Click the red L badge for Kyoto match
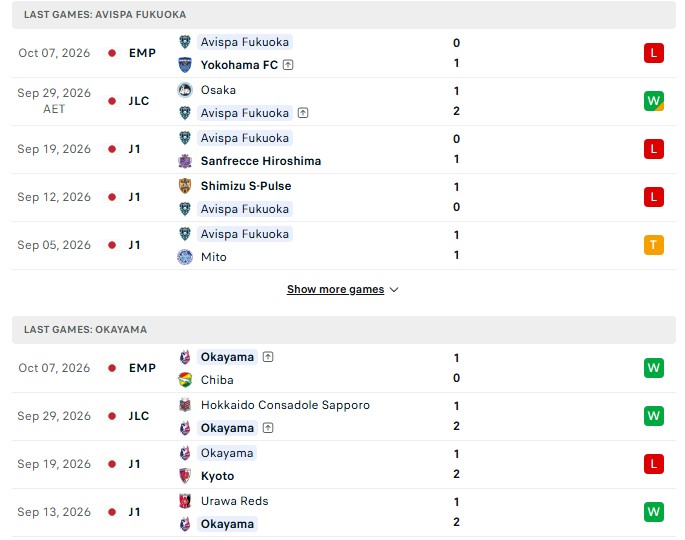Image resolution: width=685 pixels, height=540 pixels. 654,464
